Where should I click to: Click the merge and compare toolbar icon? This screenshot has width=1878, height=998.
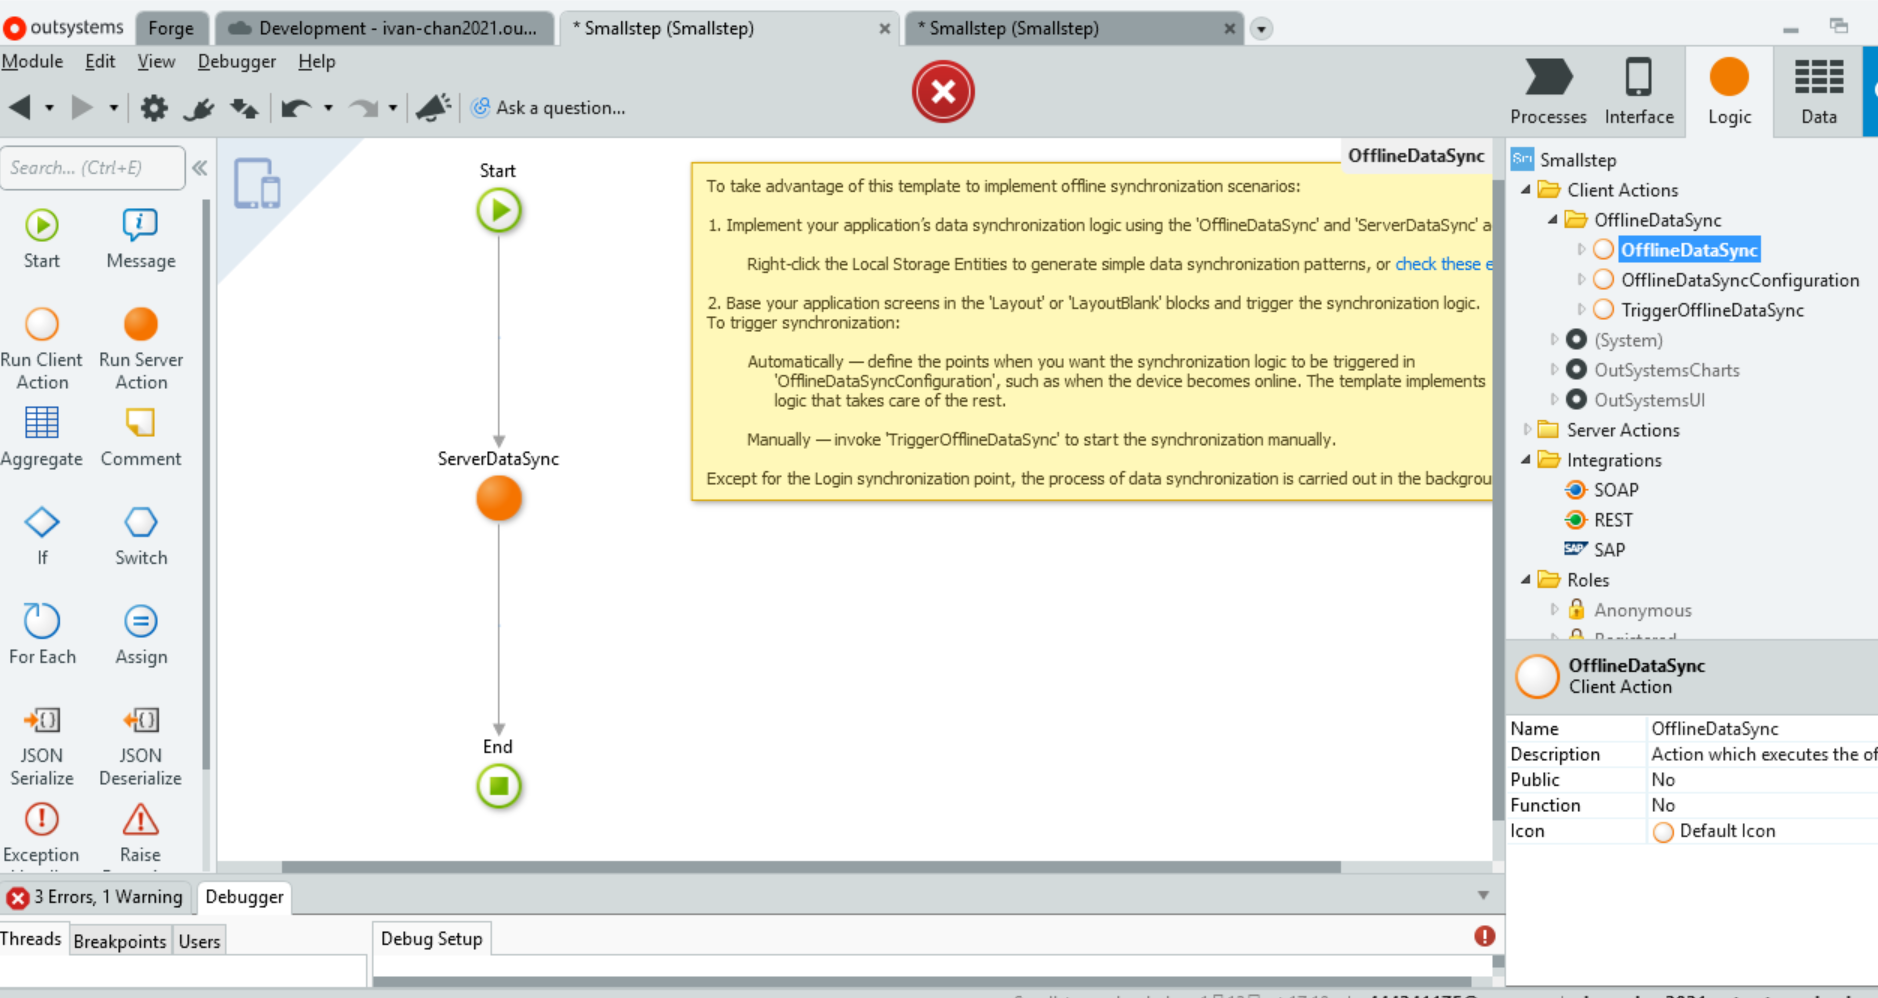tap(245, 107)
